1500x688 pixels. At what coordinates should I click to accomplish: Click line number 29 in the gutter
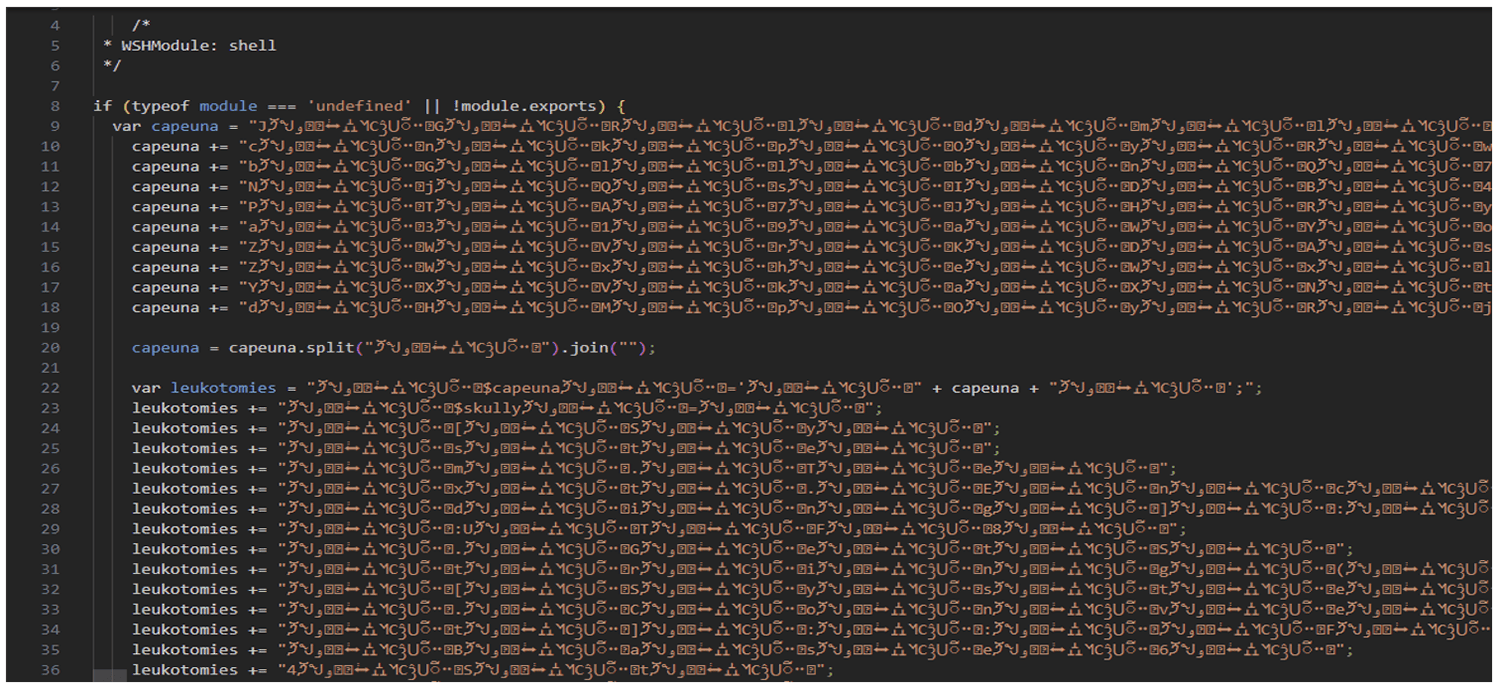click(50, 529)
